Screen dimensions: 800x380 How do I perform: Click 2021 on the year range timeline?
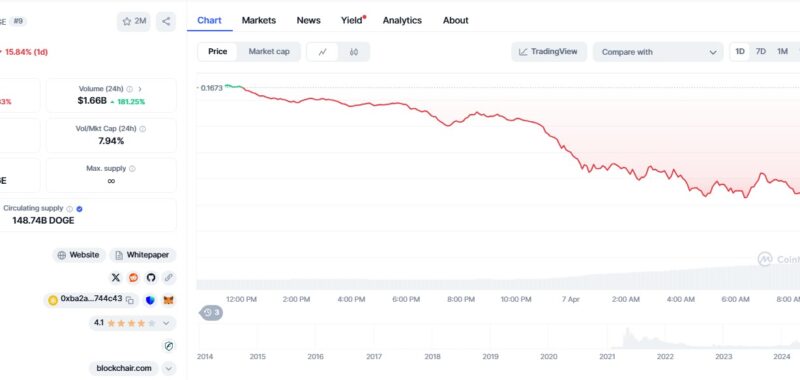click(x=607, y=357)
